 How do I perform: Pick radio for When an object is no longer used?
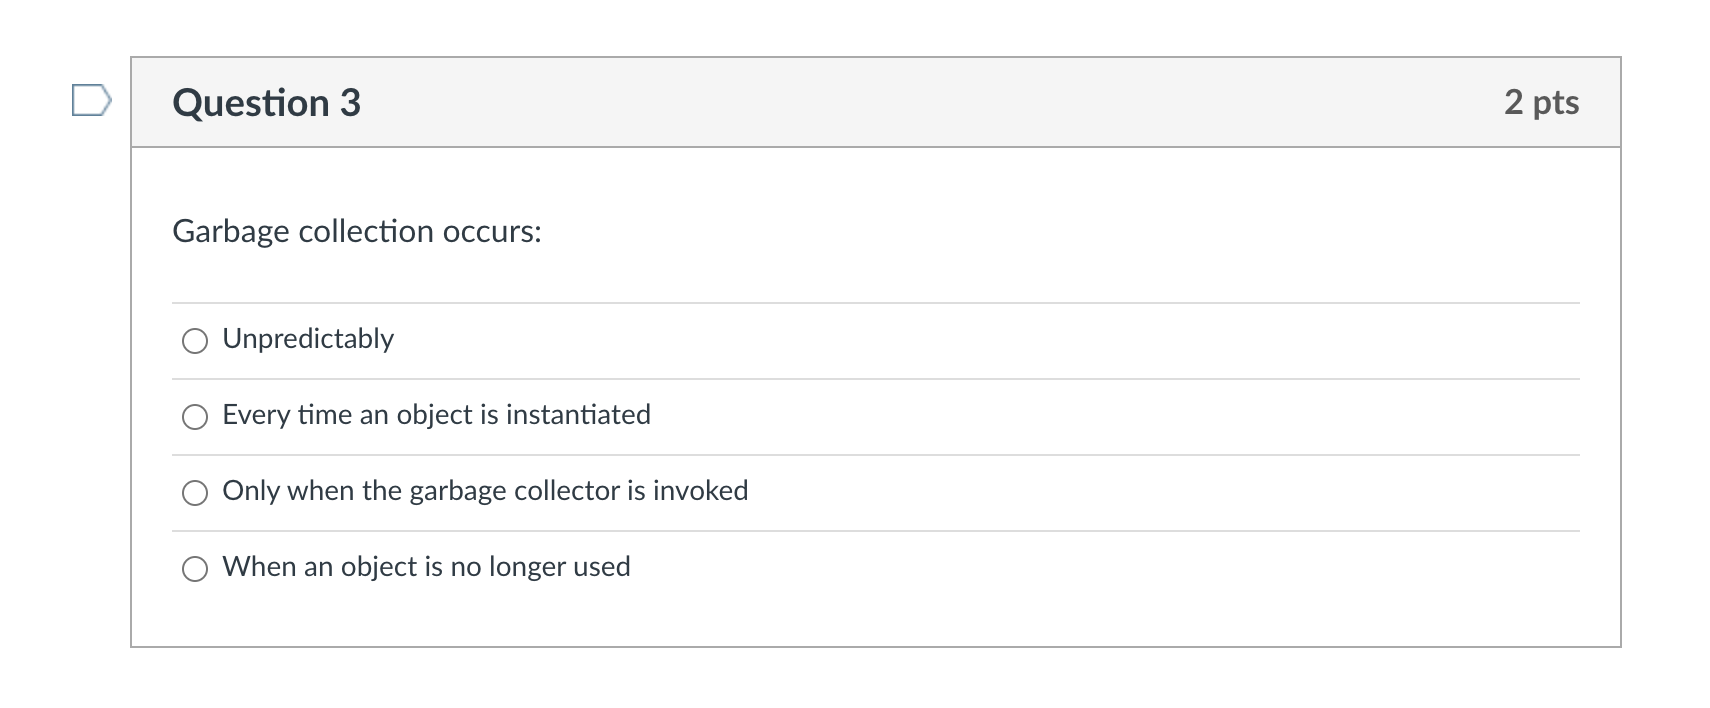tap(195, 569)
